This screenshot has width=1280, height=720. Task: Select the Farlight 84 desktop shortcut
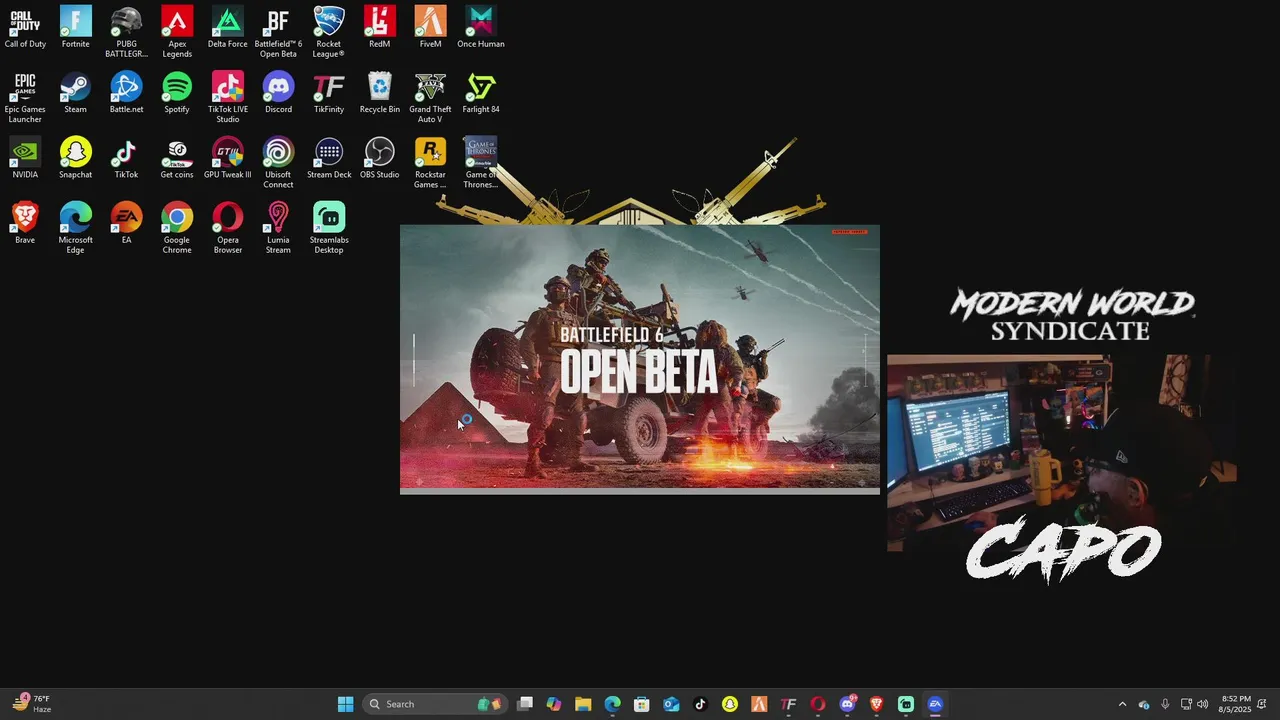coord(481,92)
